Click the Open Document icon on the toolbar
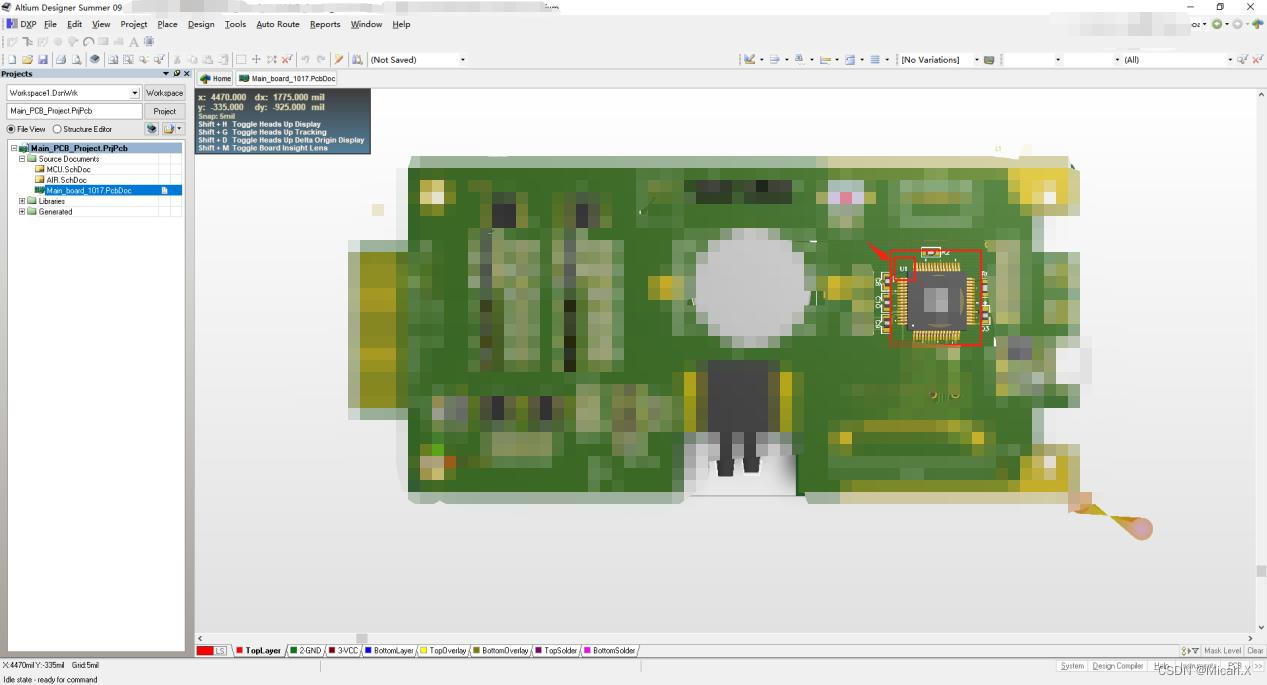 pos(28,59)
